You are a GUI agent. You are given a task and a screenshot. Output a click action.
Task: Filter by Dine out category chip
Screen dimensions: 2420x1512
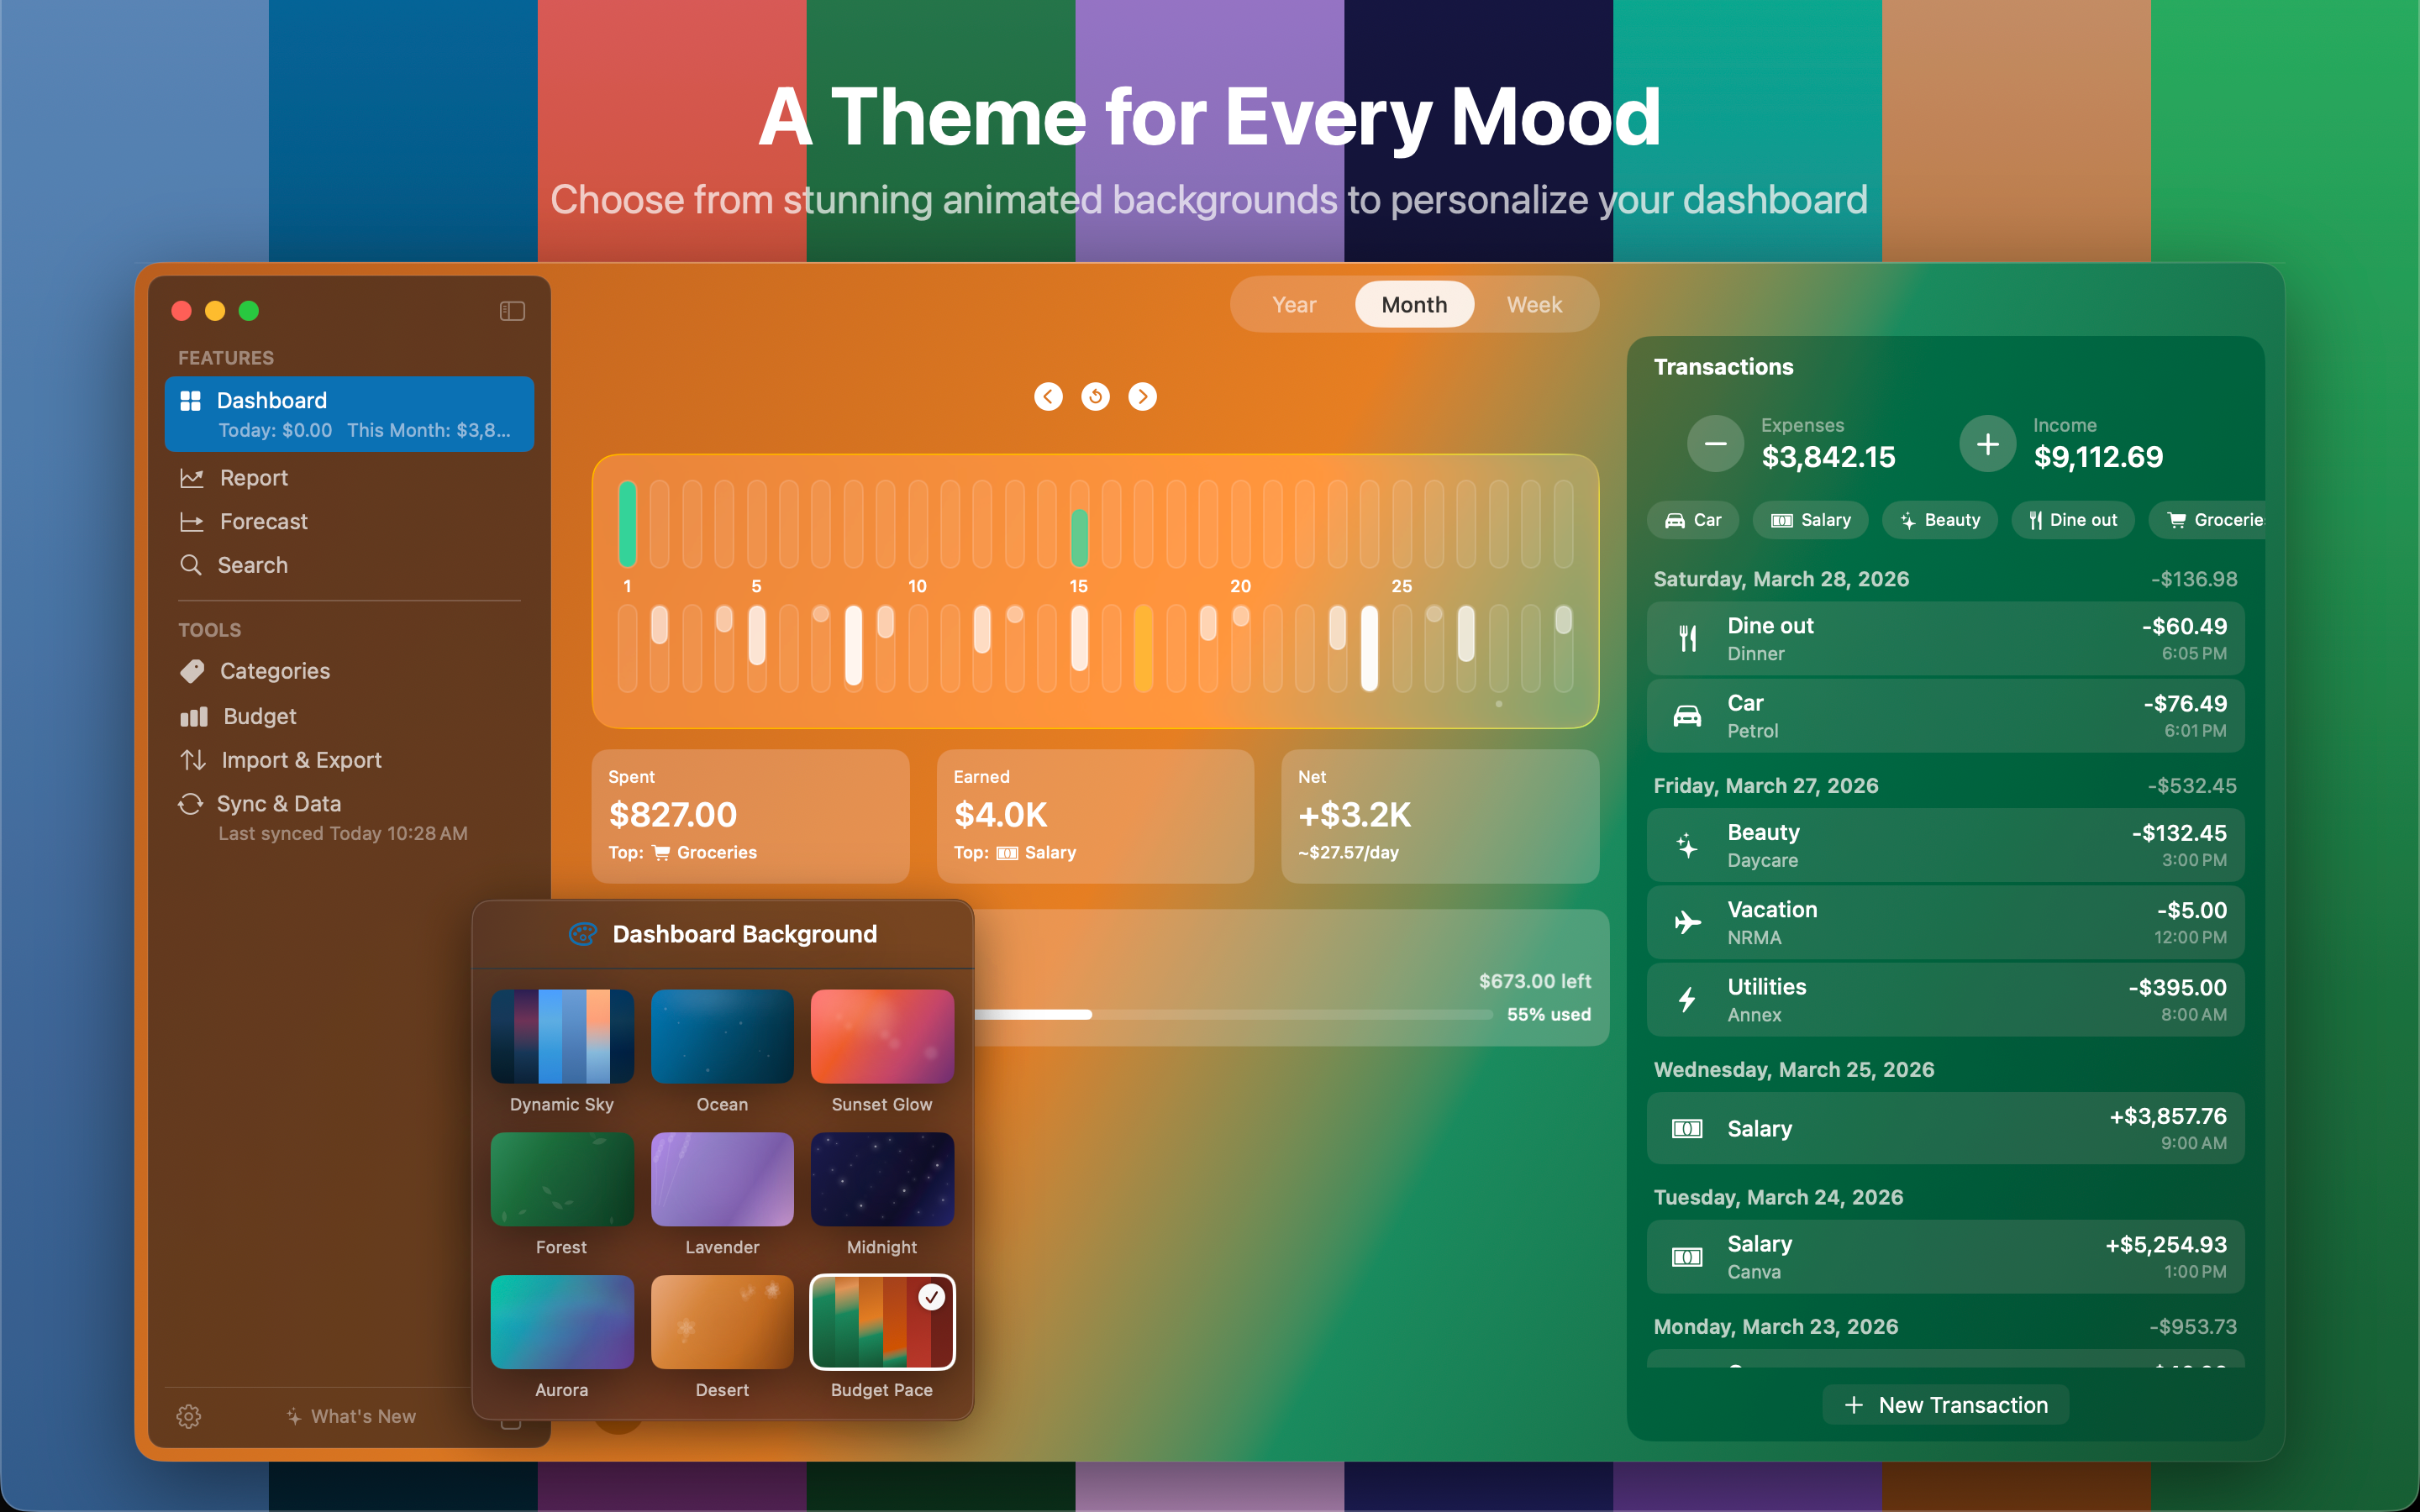point(2073,520)
